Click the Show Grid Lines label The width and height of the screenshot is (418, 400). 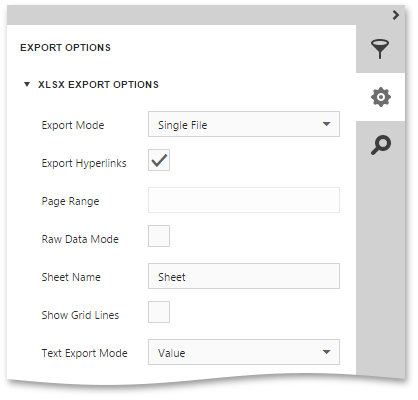[80, 315]
